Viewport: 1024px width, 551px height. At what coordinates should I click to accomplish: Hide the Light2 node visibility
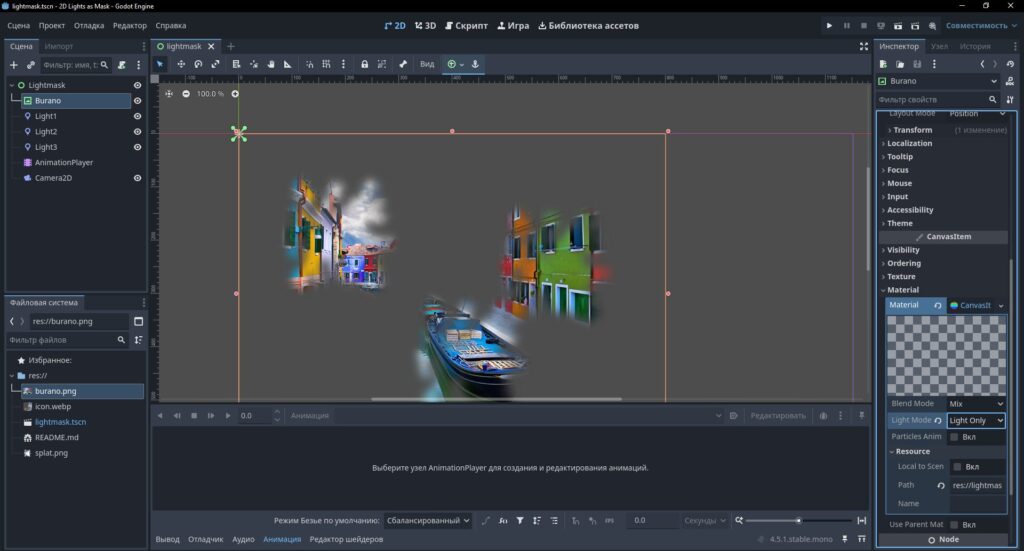tap(137, 131)
